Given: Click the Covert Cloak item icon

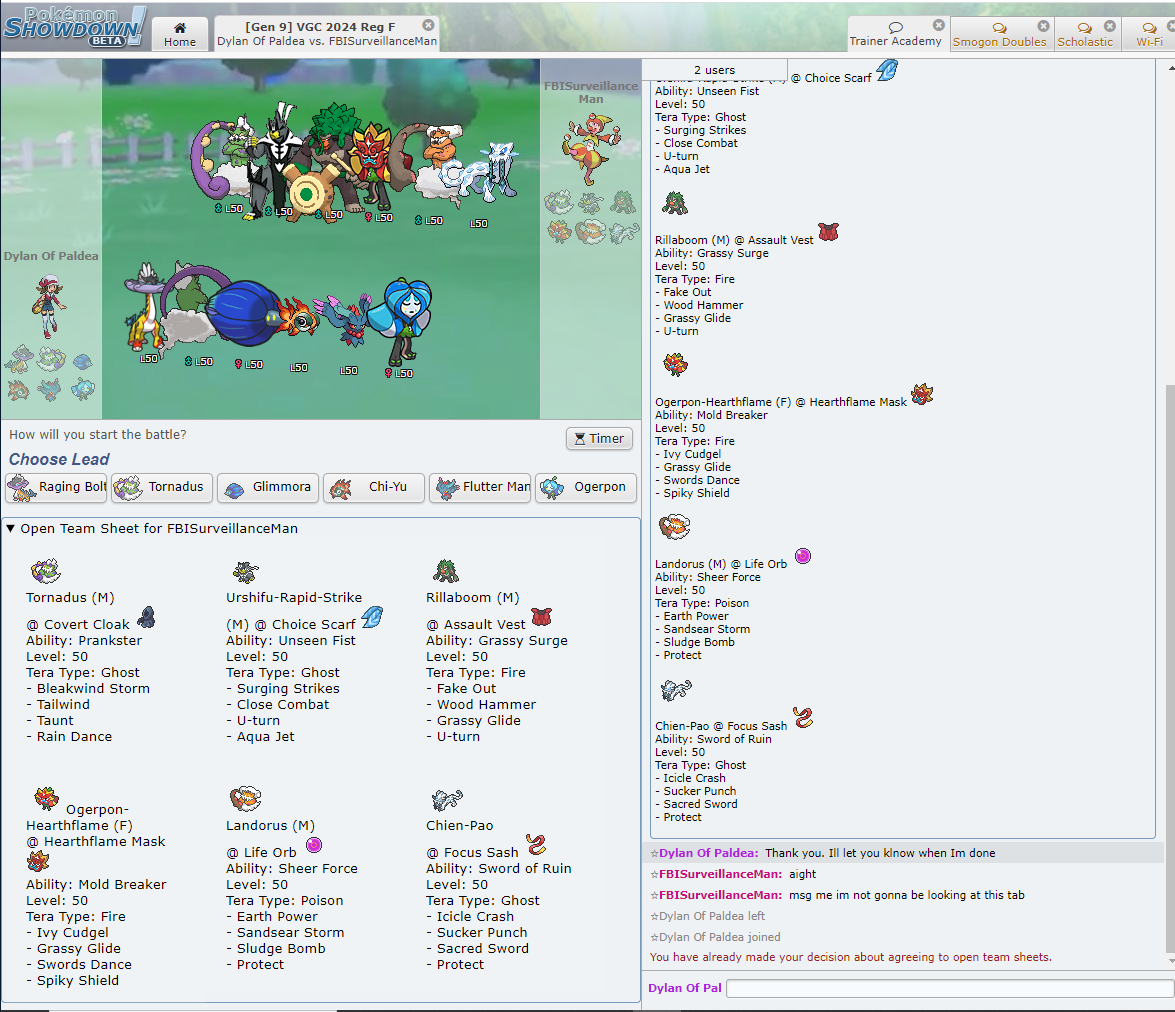Looking at the screenshot, I should [x=146, y=618].
